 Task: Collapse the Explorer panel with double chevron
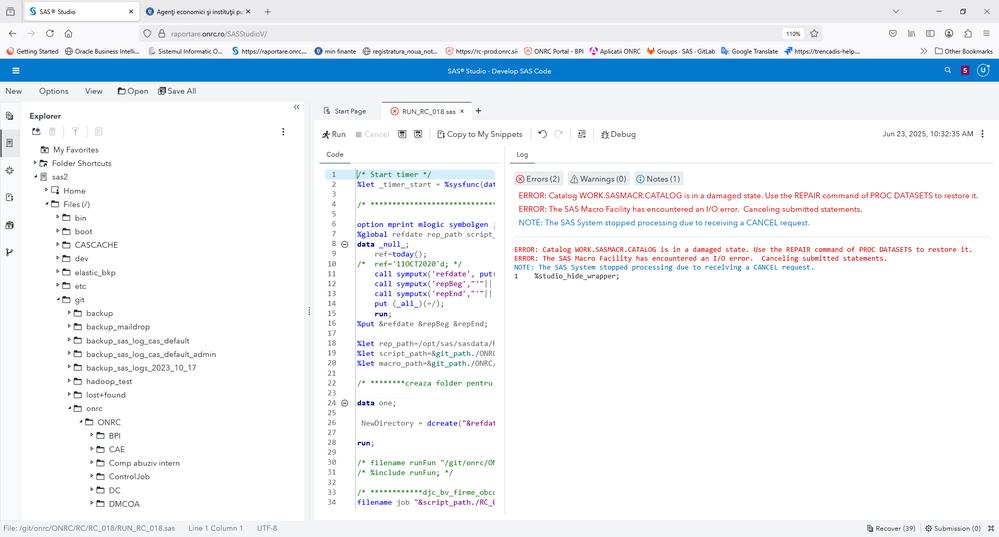coord(296,107)
